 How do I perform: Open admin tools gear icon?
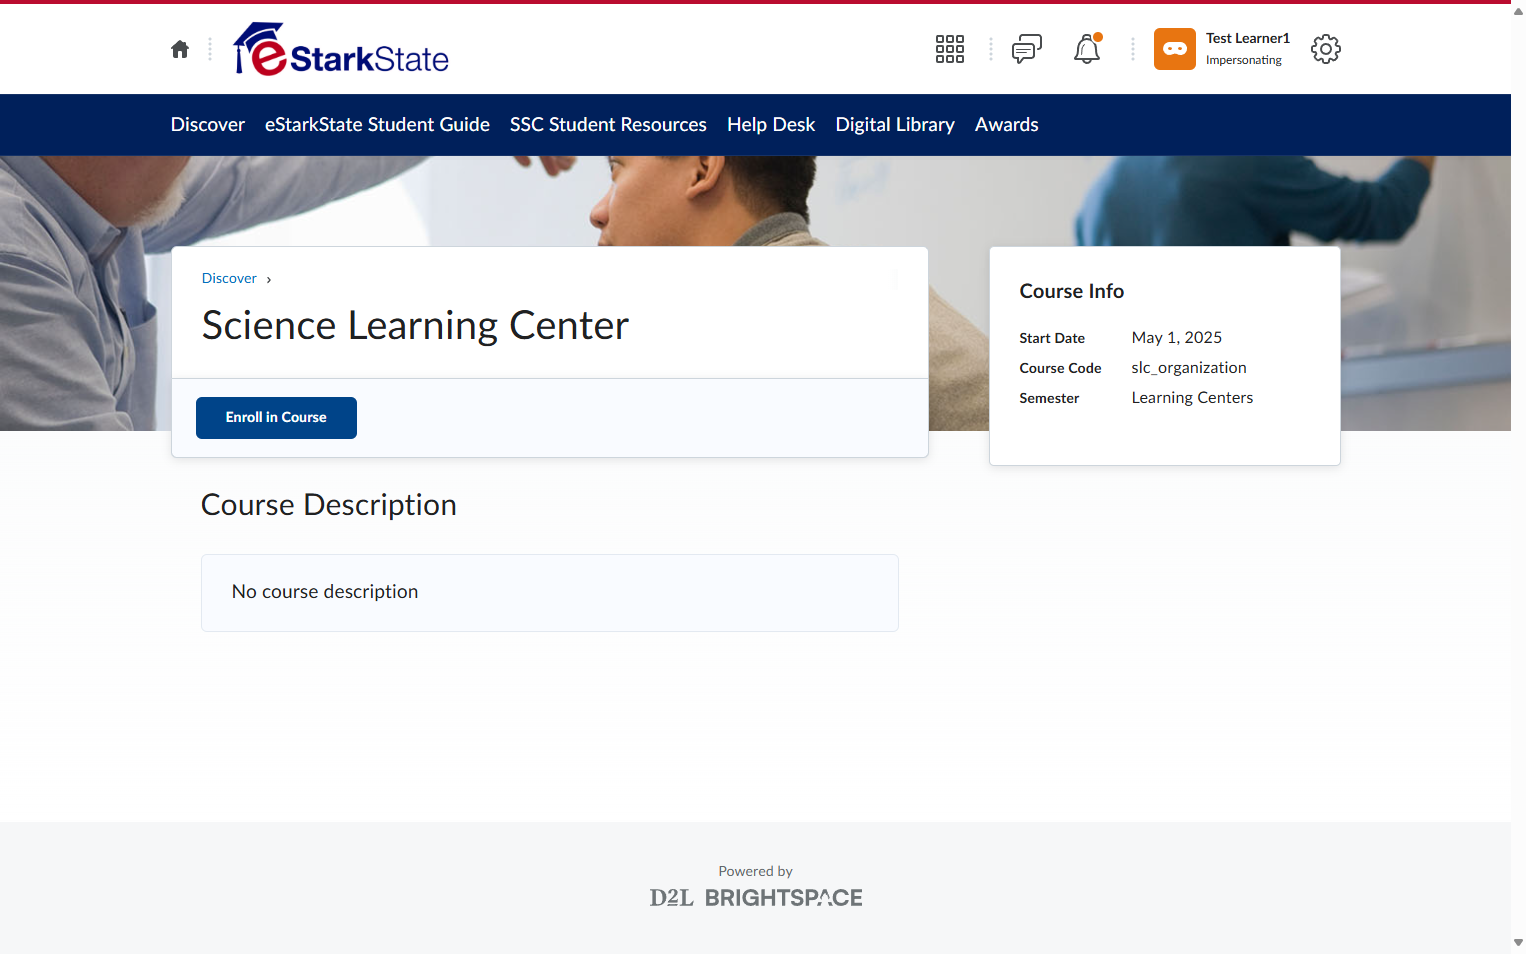[x=1326, y=49]
